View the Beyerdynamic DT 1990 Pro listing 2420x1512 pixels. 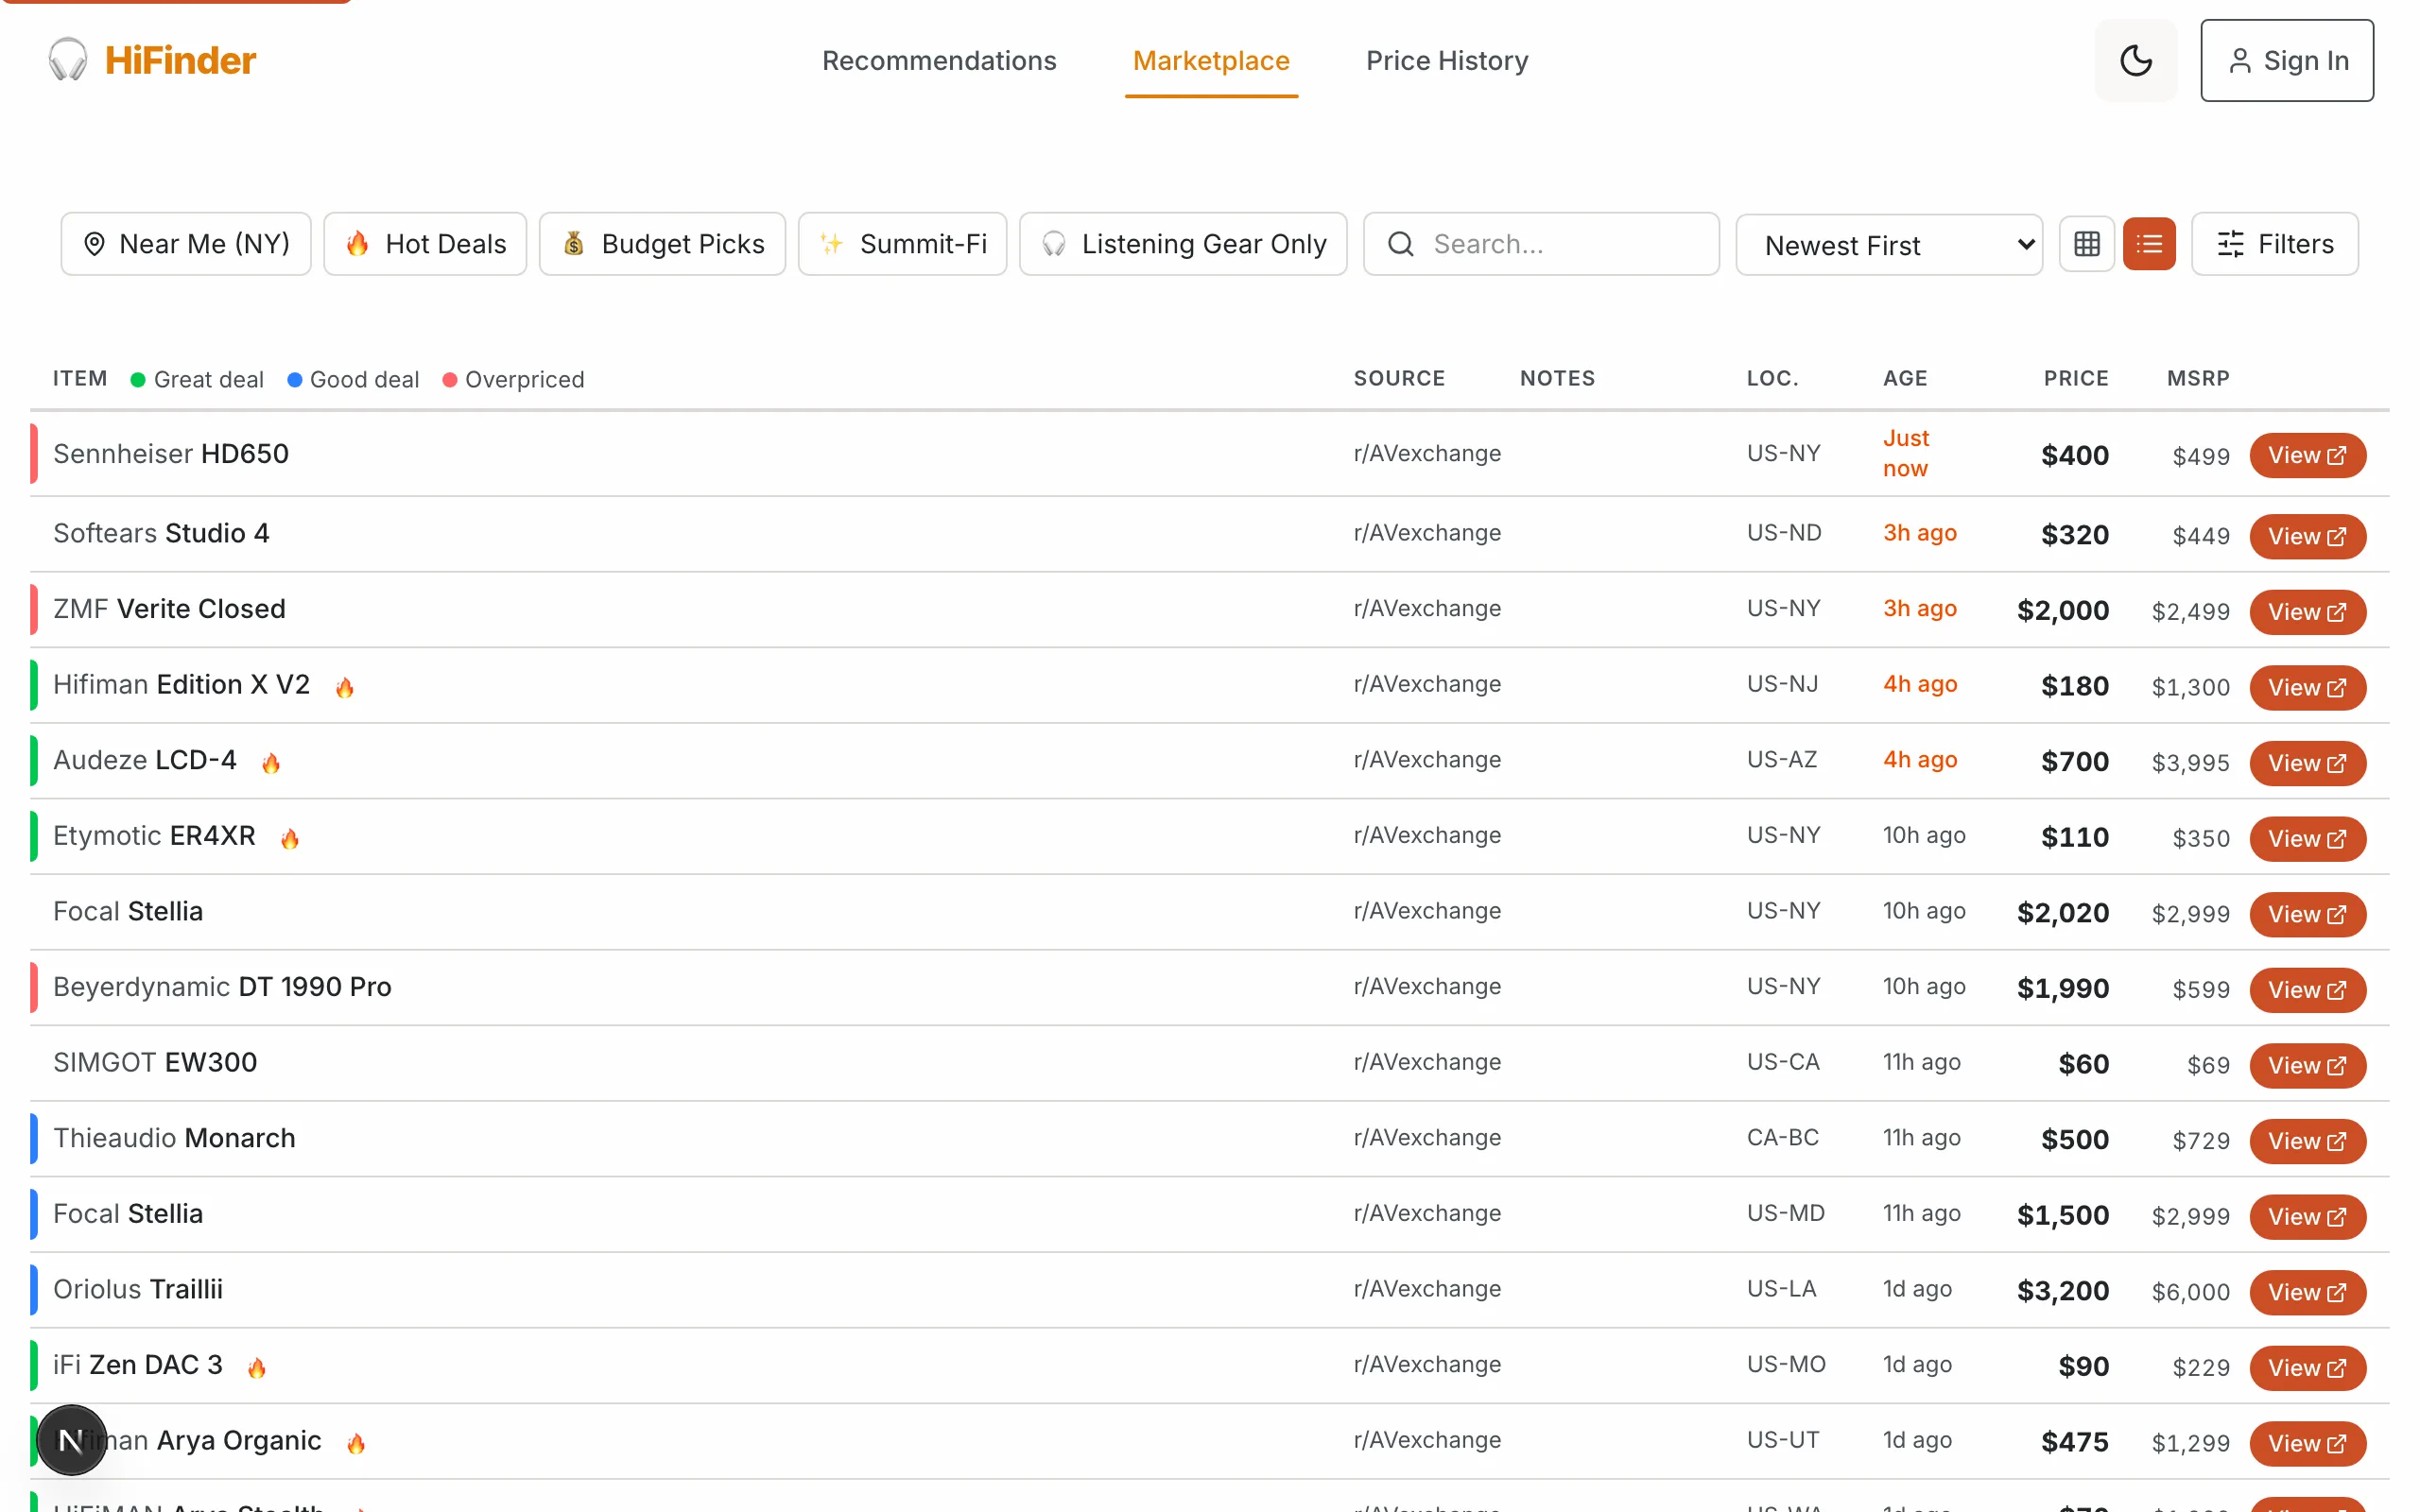tap(2307, 990)
